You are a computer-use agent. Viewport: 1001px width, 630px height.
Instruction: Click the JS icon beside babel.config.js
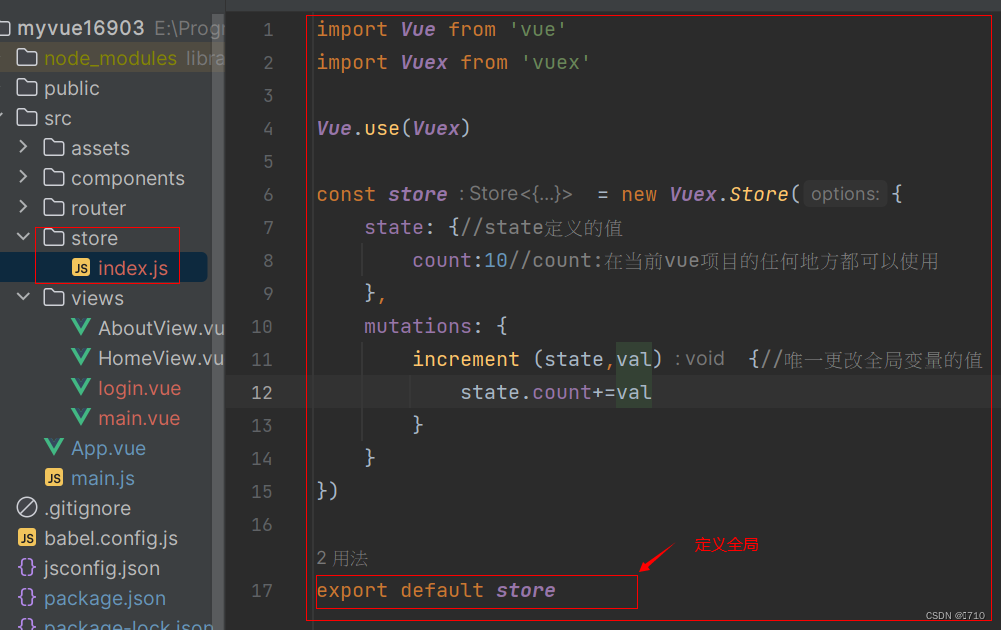tap(27, 537)
